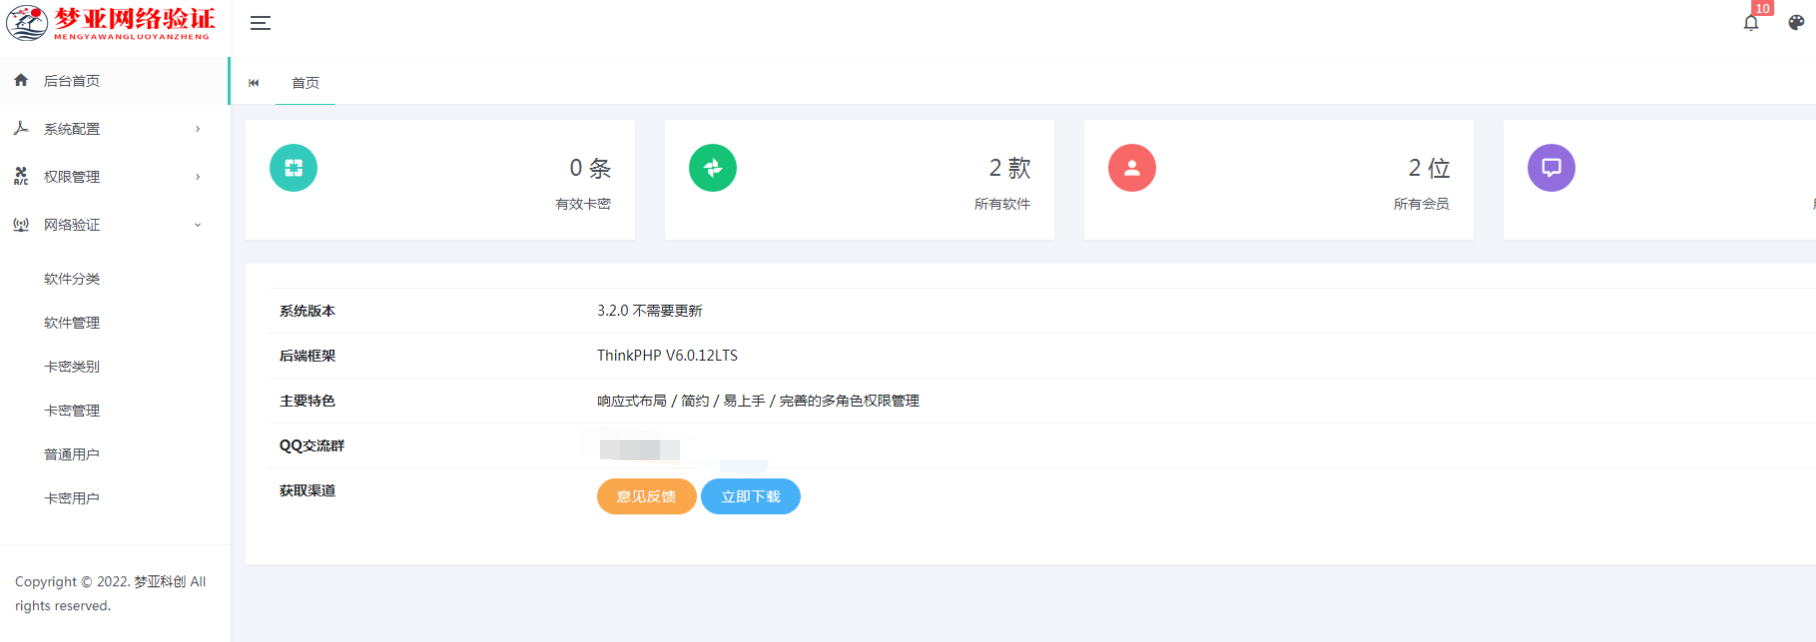Click the 响应式布局 features description text
Image resolution: width=1816 pixels, height=642 pixels.
pyautogui.click(x=758, y=401)
